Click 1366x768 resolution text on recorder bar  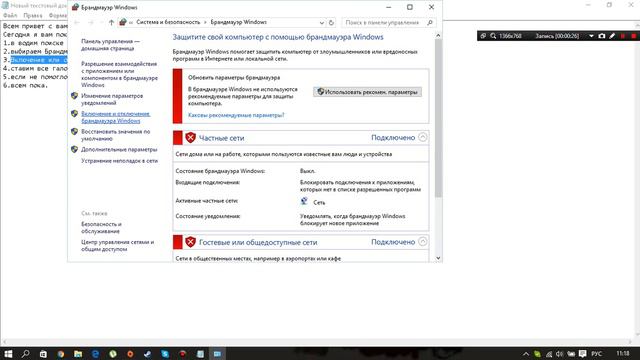point(510,36)
